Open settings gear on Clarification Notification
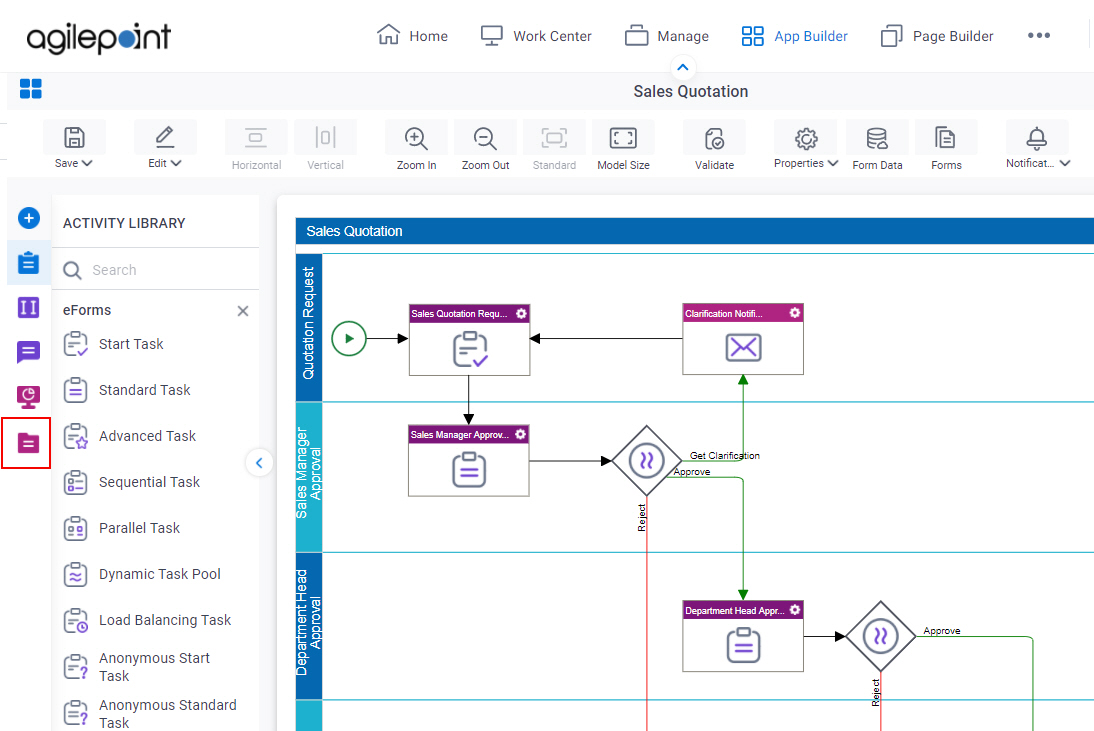This screenshot has width=1094, height=731. (795, 313)
